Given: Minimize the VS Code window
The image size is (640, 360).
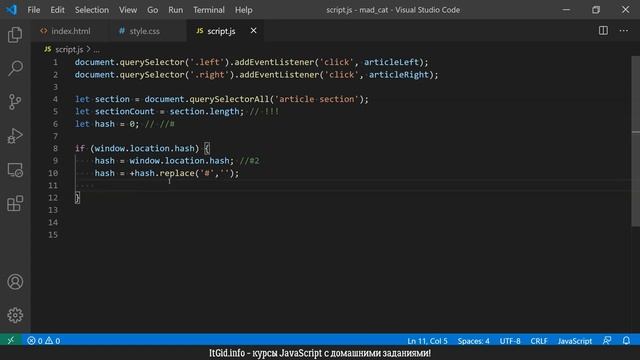Looking at the screenshot, I should click(x=566, y=10).
